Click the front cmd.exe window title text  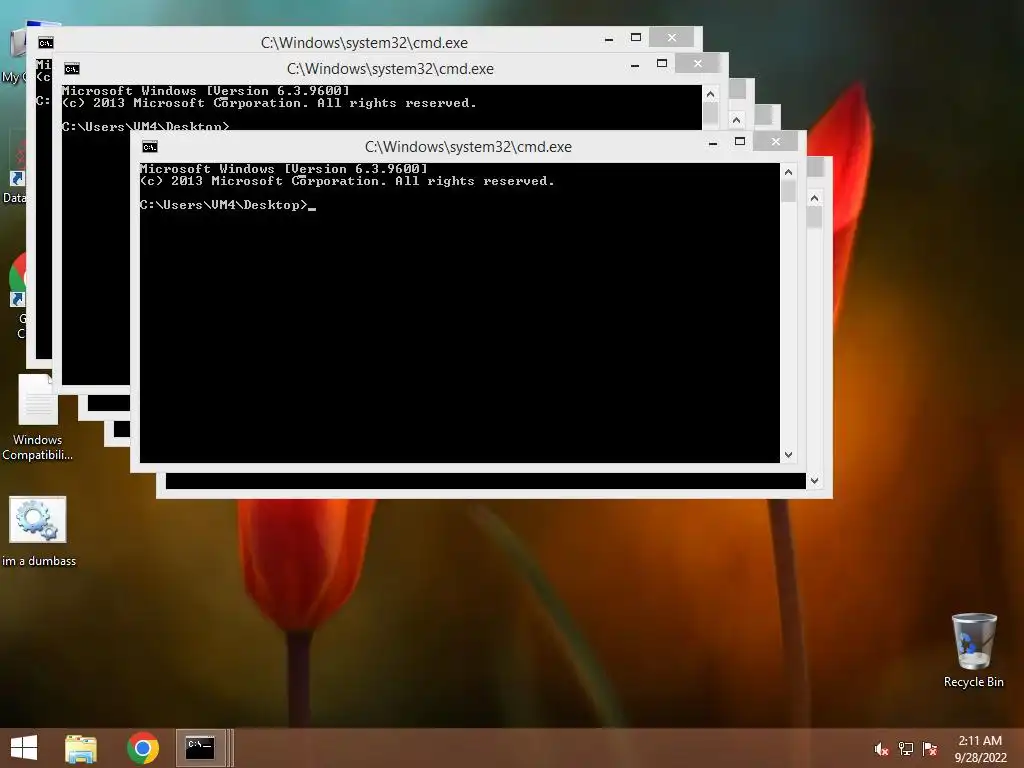pyautogui.click(x=468, y=147)
